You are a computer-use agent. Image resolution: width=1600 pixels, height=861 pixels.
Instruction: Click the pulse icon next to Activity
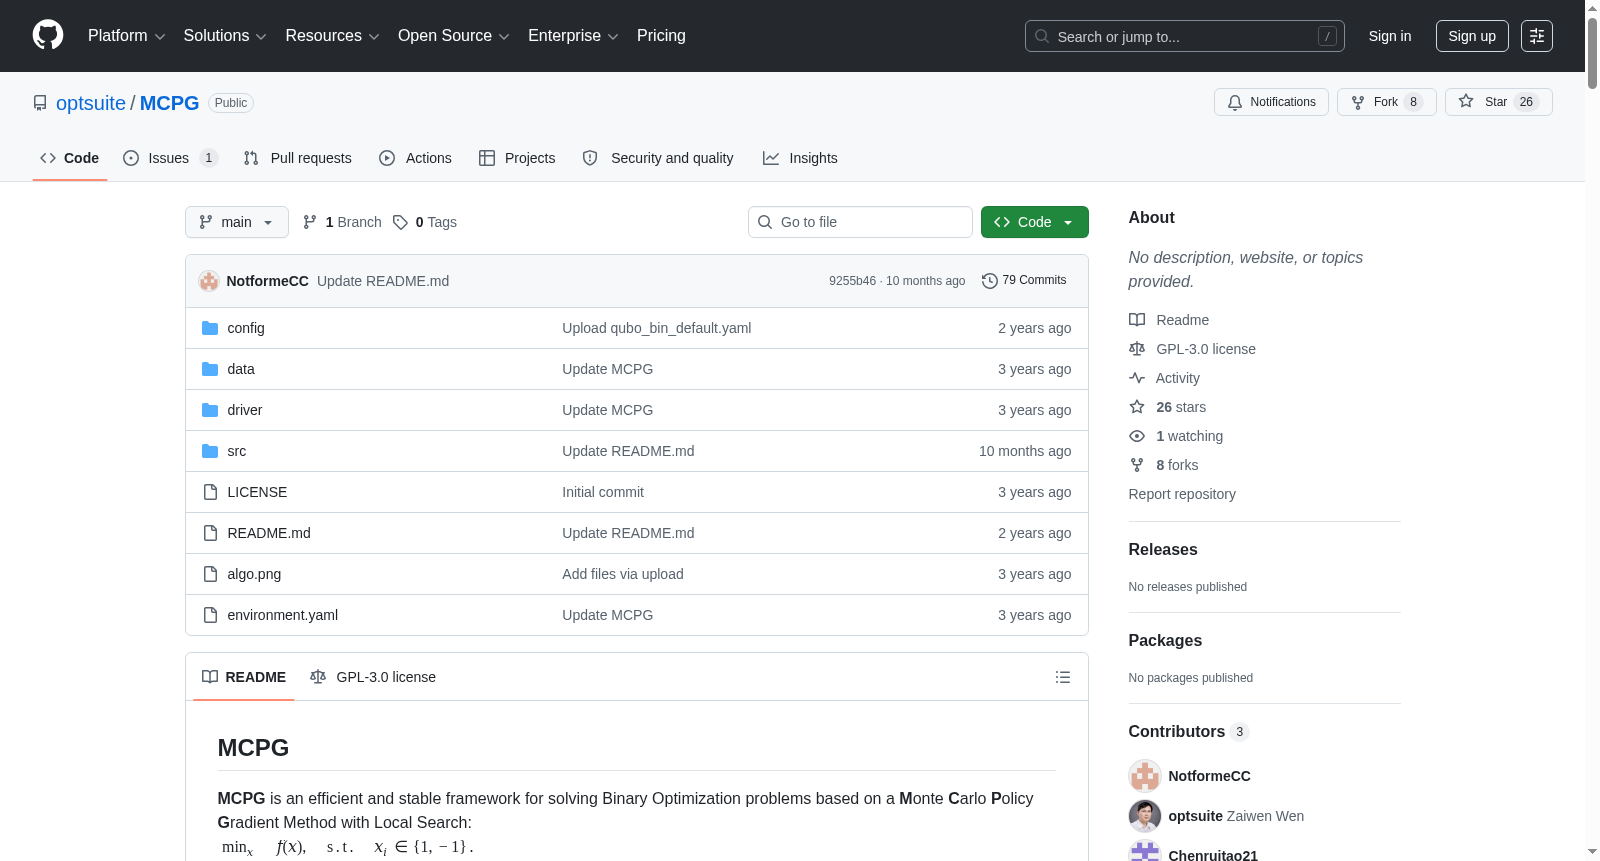(x=1137, y=378)
